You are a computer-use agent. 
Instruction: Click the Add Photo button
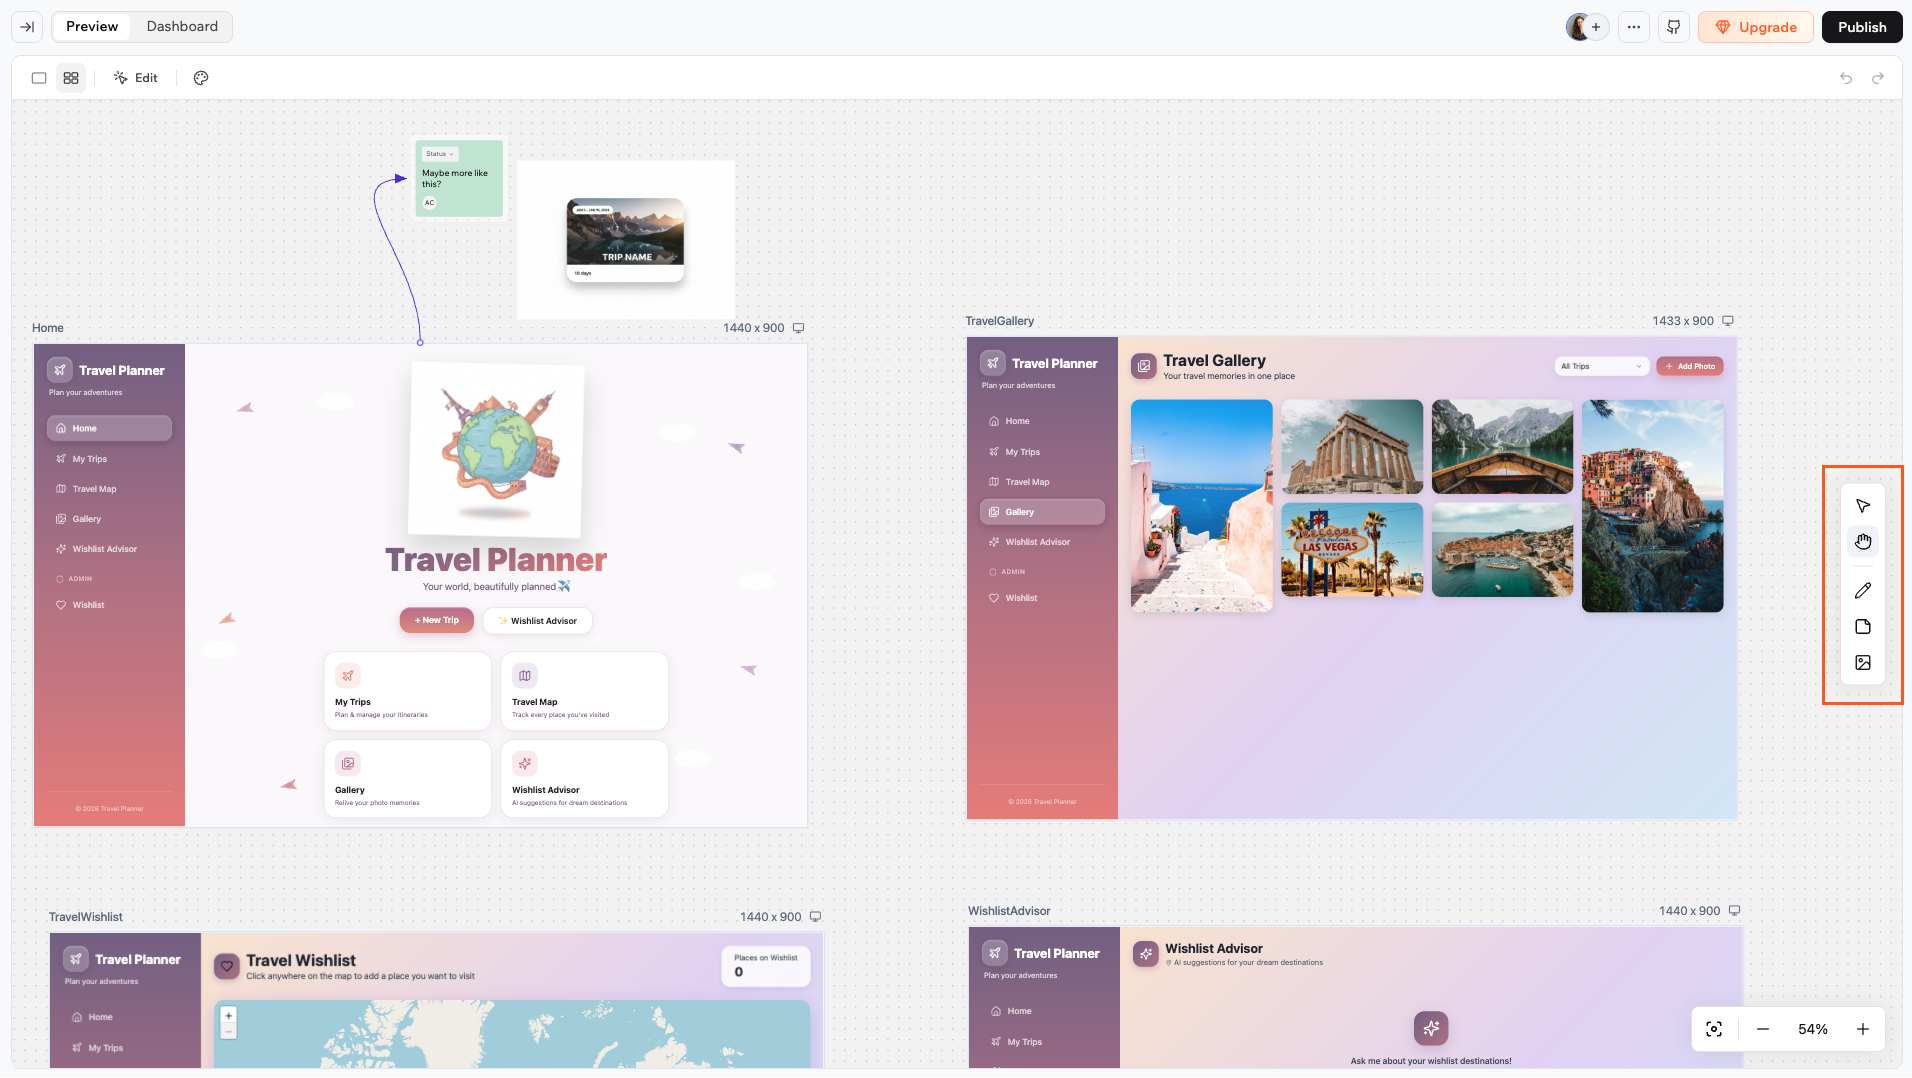pyautogui.click(x=1690, y=366)
